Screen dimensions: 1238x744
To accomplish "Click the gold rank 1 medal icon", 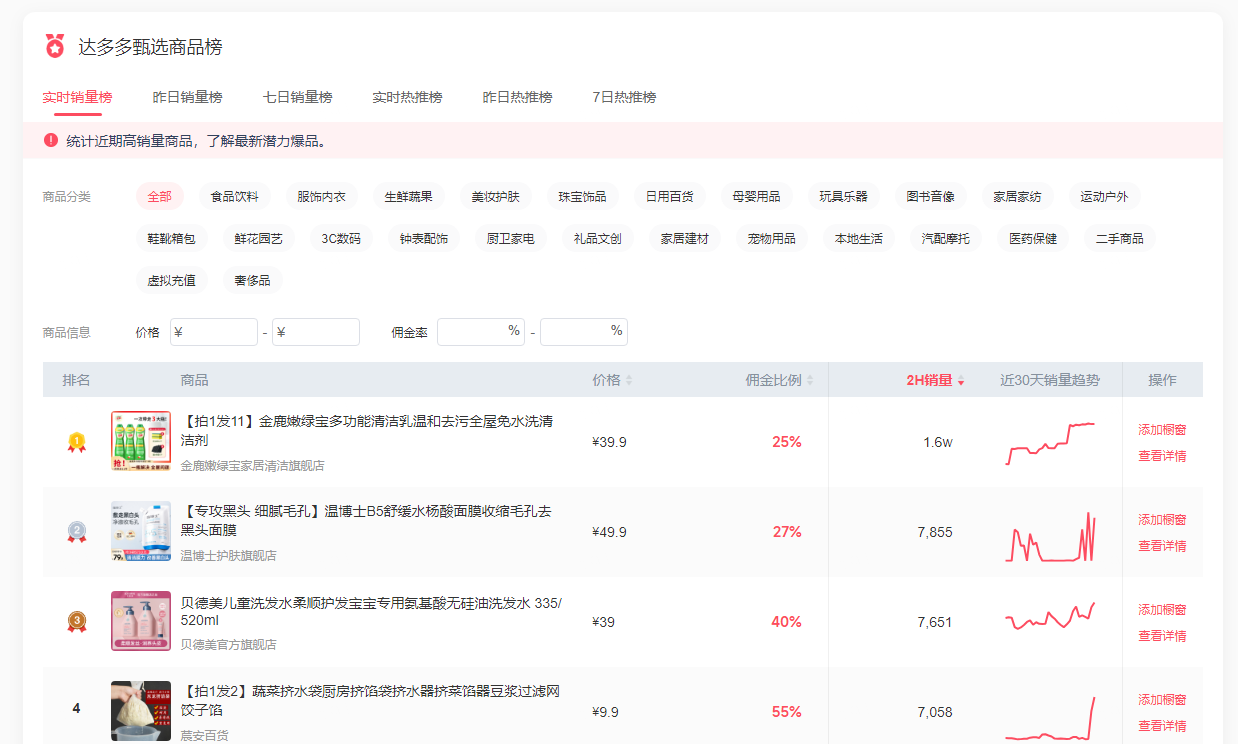I will (76, 441).
